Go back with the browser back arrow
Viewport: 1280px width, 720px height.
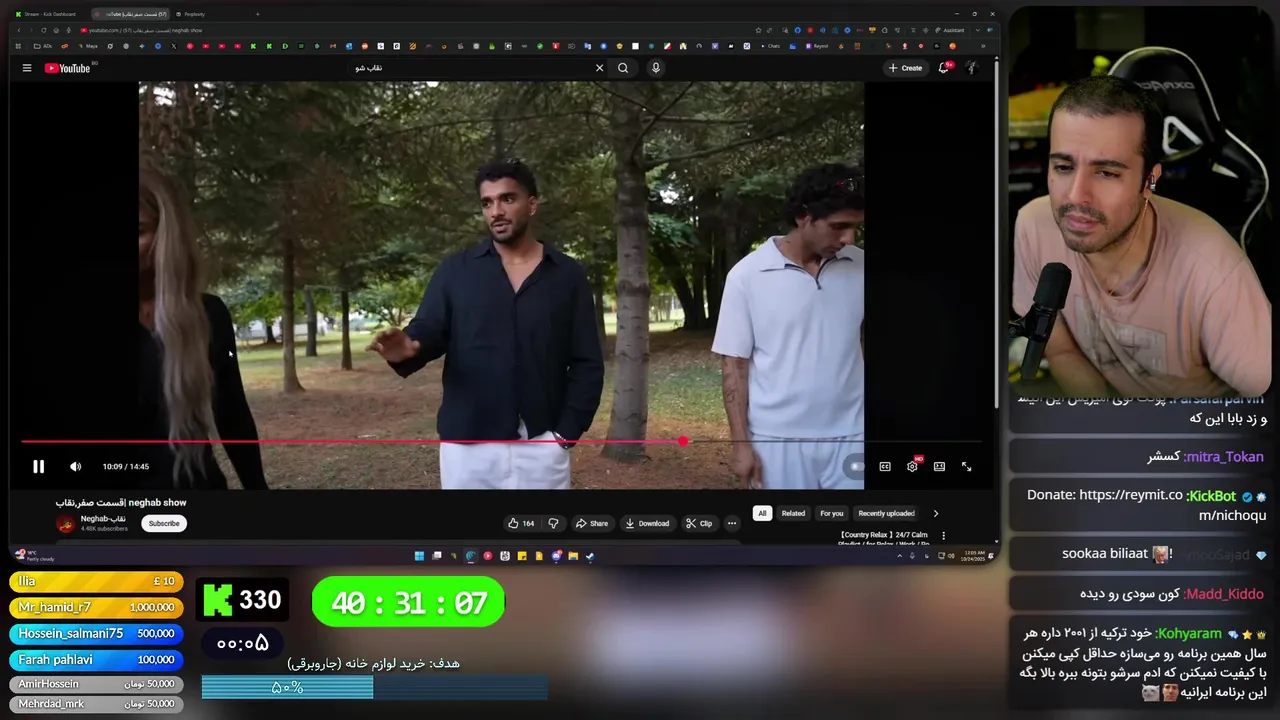[x=18, y=30]
